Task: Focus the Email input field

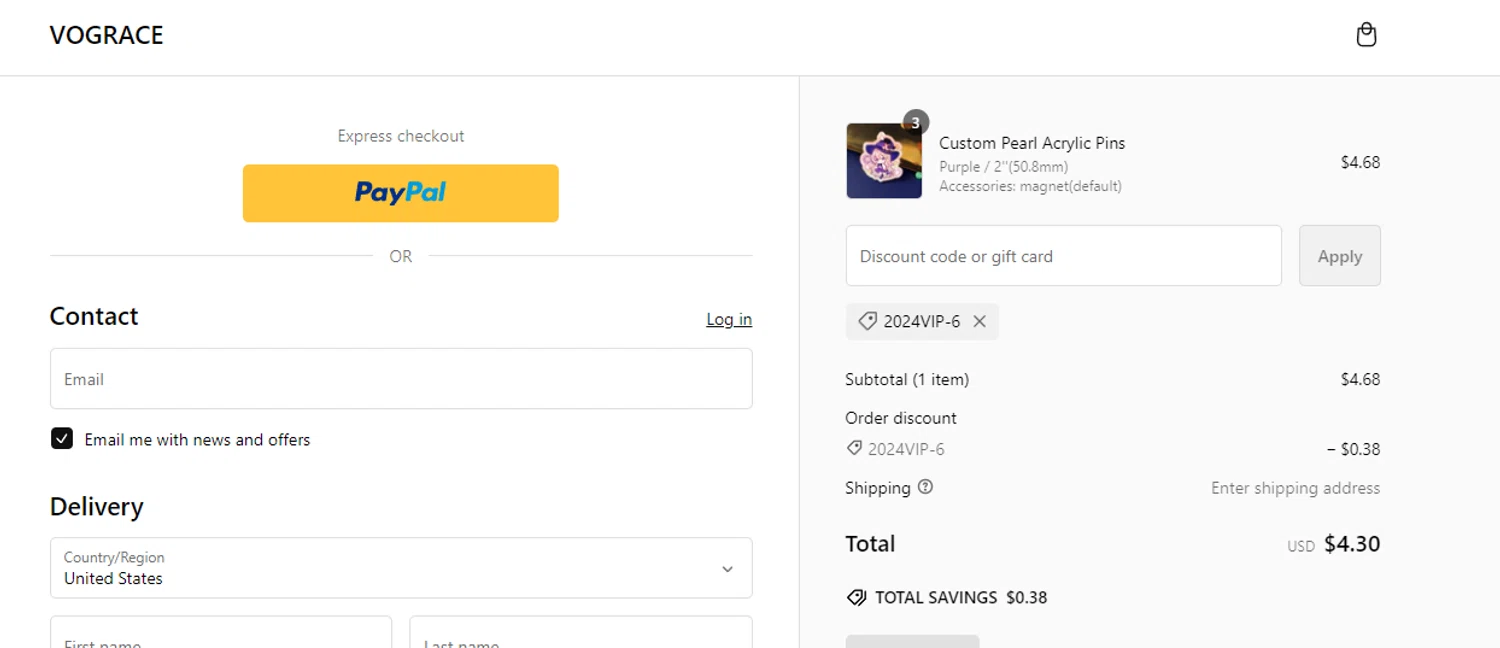Action: [x=400, y=379]
